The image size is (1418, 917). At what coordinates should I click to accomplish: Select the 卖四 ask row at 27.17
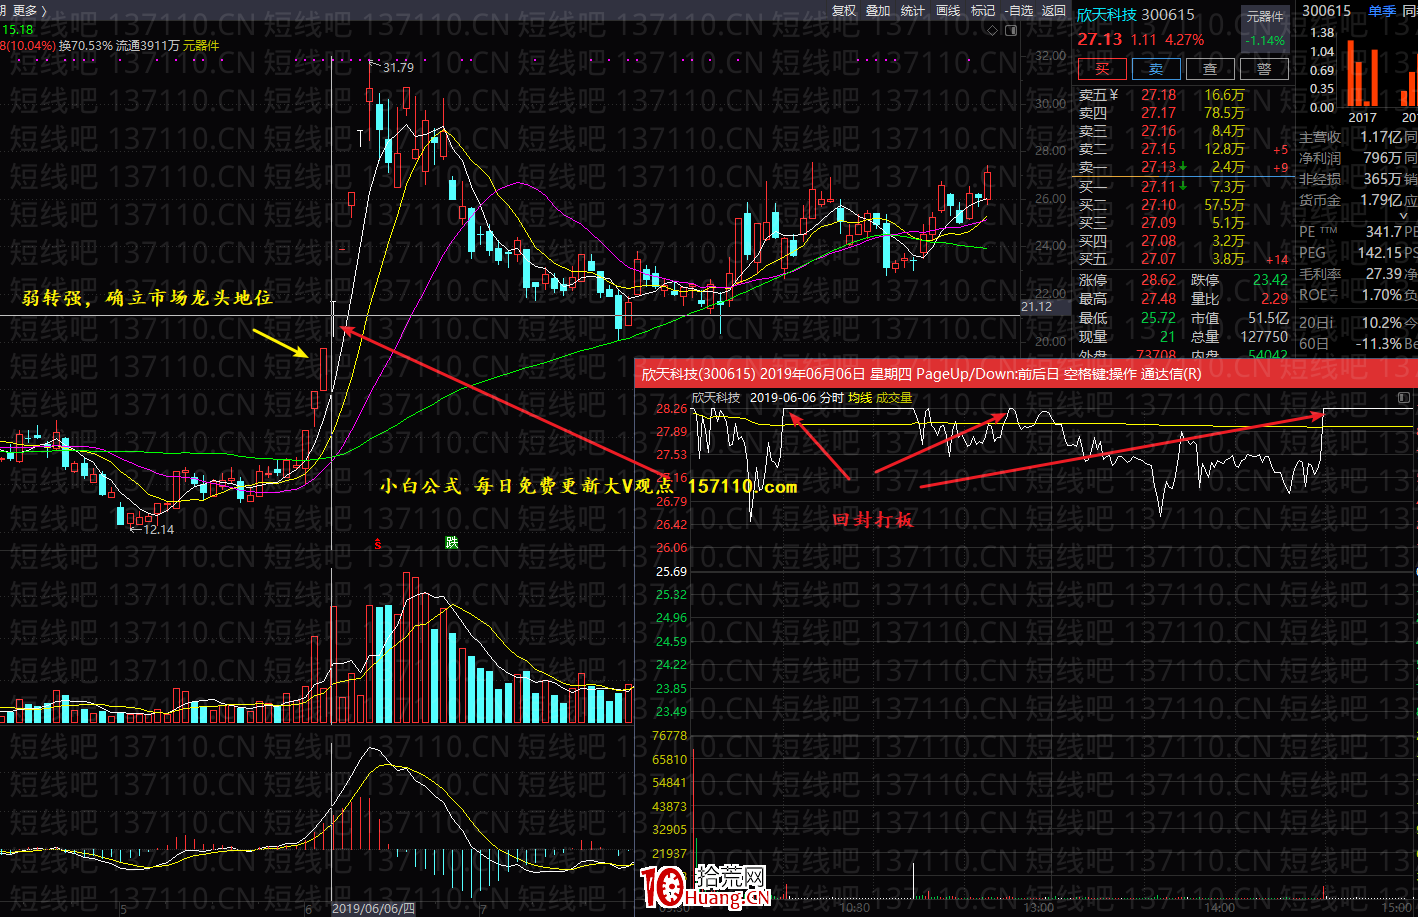pyautogui.click(x=1183, y=113)
